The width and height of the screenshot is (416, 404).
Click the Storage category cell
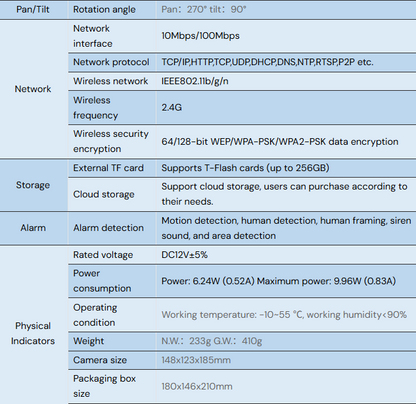(33, 185)
